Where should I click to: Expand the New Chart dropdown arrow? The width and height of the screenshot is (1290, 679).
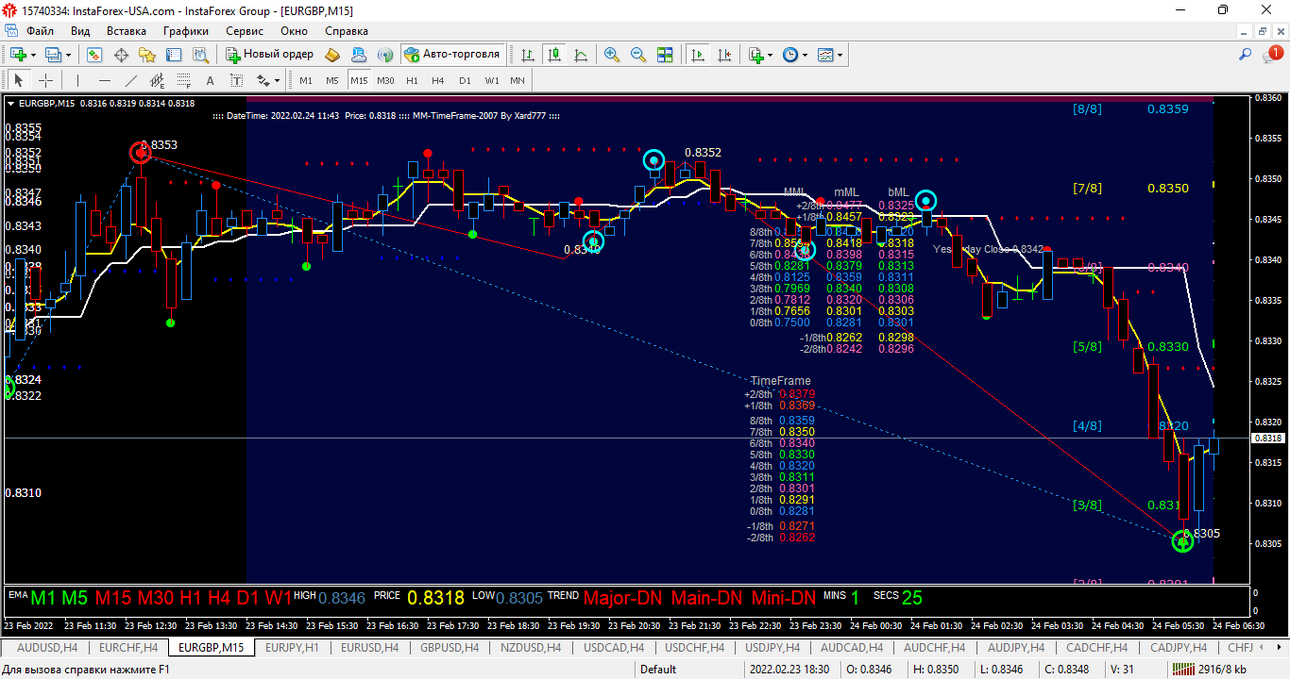pos(33,55)
